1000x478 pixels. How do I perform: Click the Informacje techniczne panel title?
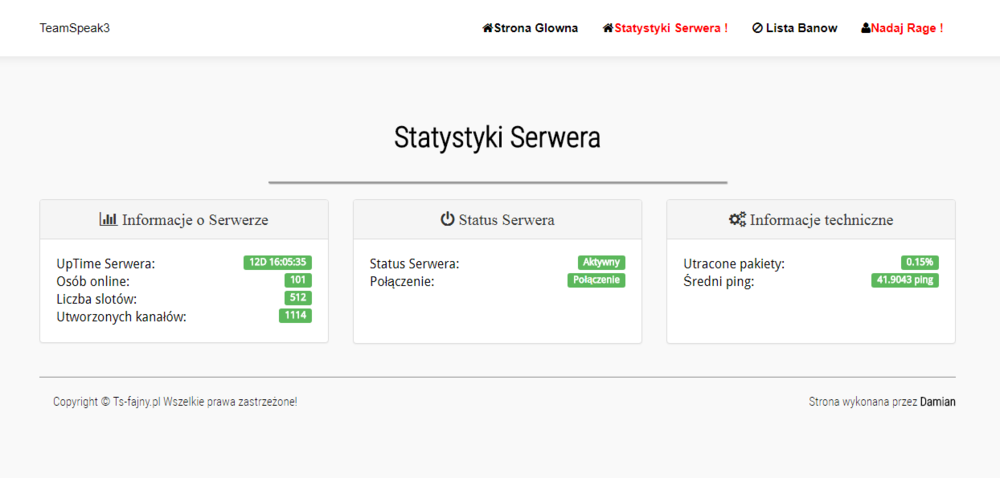821,220
